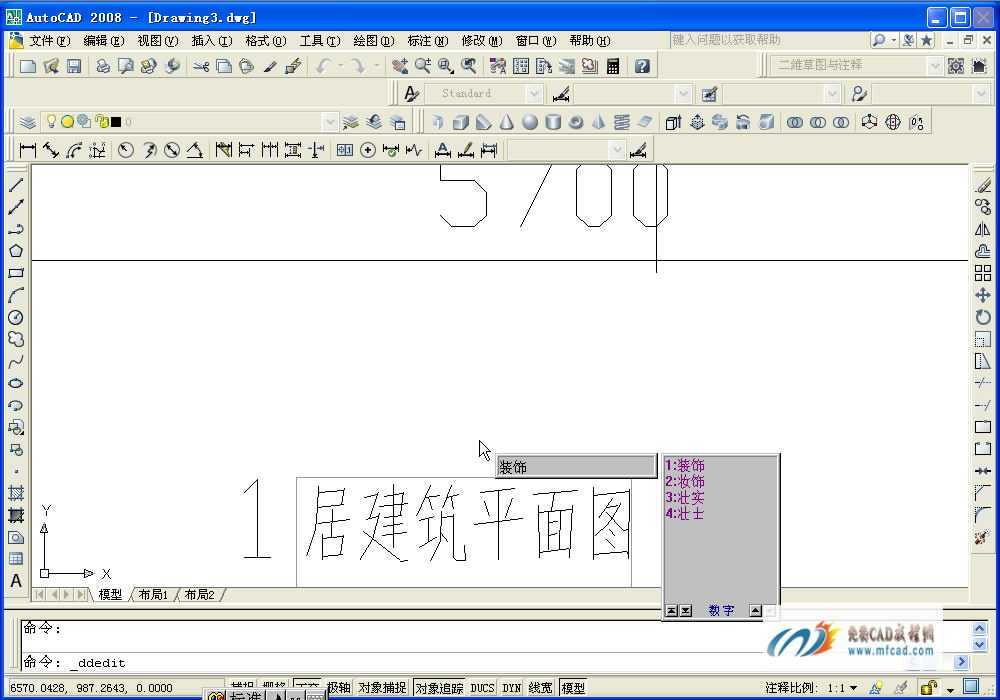The width and height of the screenshot is (1000, 700).
Task: Open the 修改(M) menu
Action: point(482,41)
